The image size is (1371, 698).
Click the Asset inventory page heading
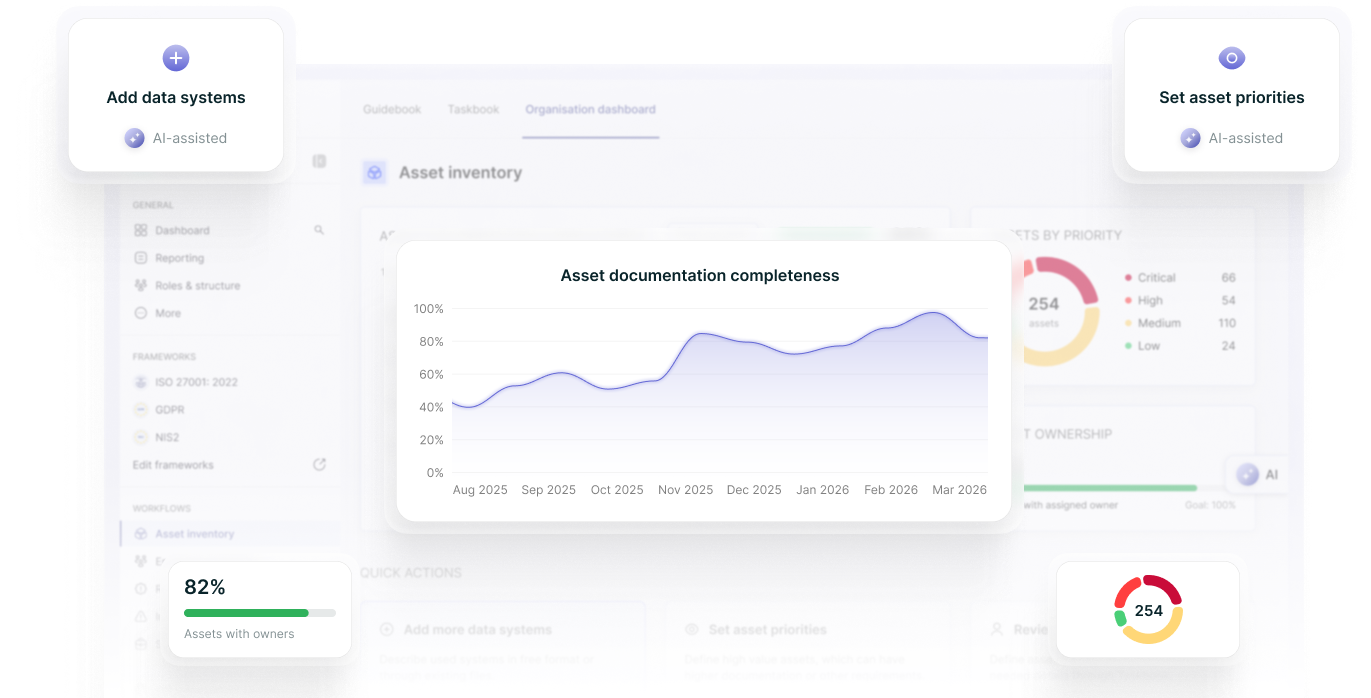[x=460, y=173]
